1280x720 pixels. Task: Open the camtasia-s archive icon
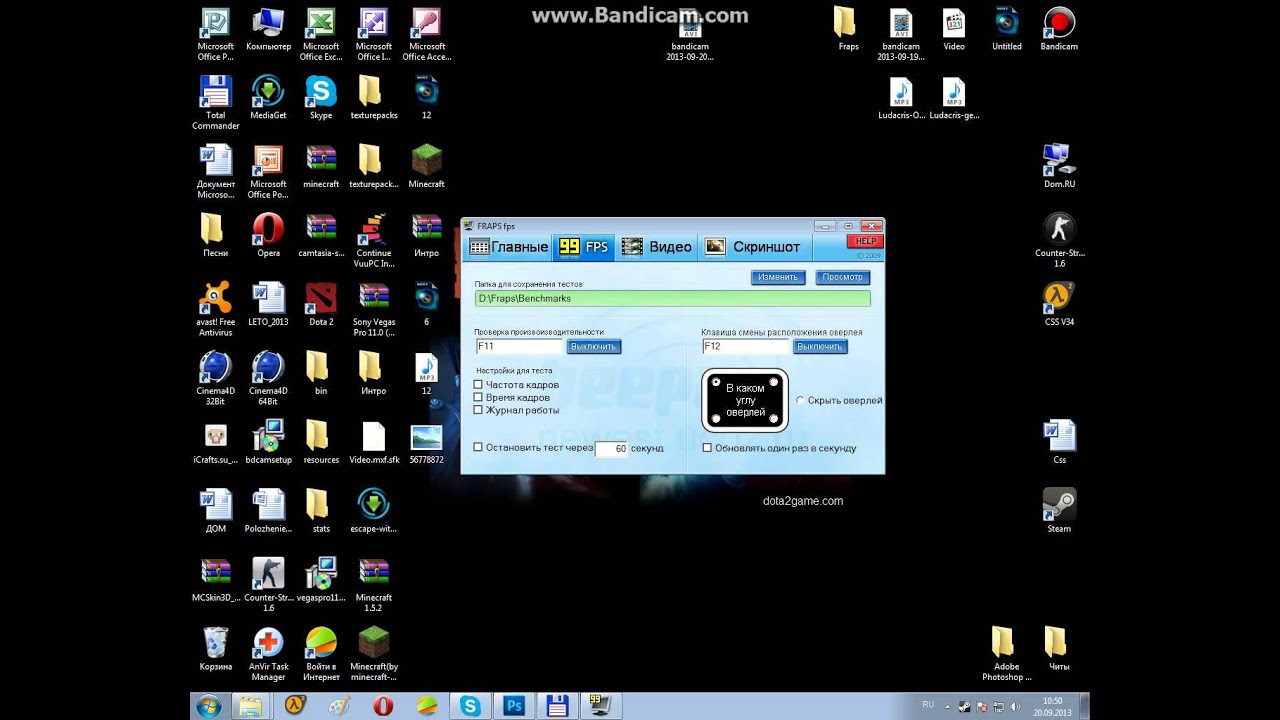(x=321, y=236)
